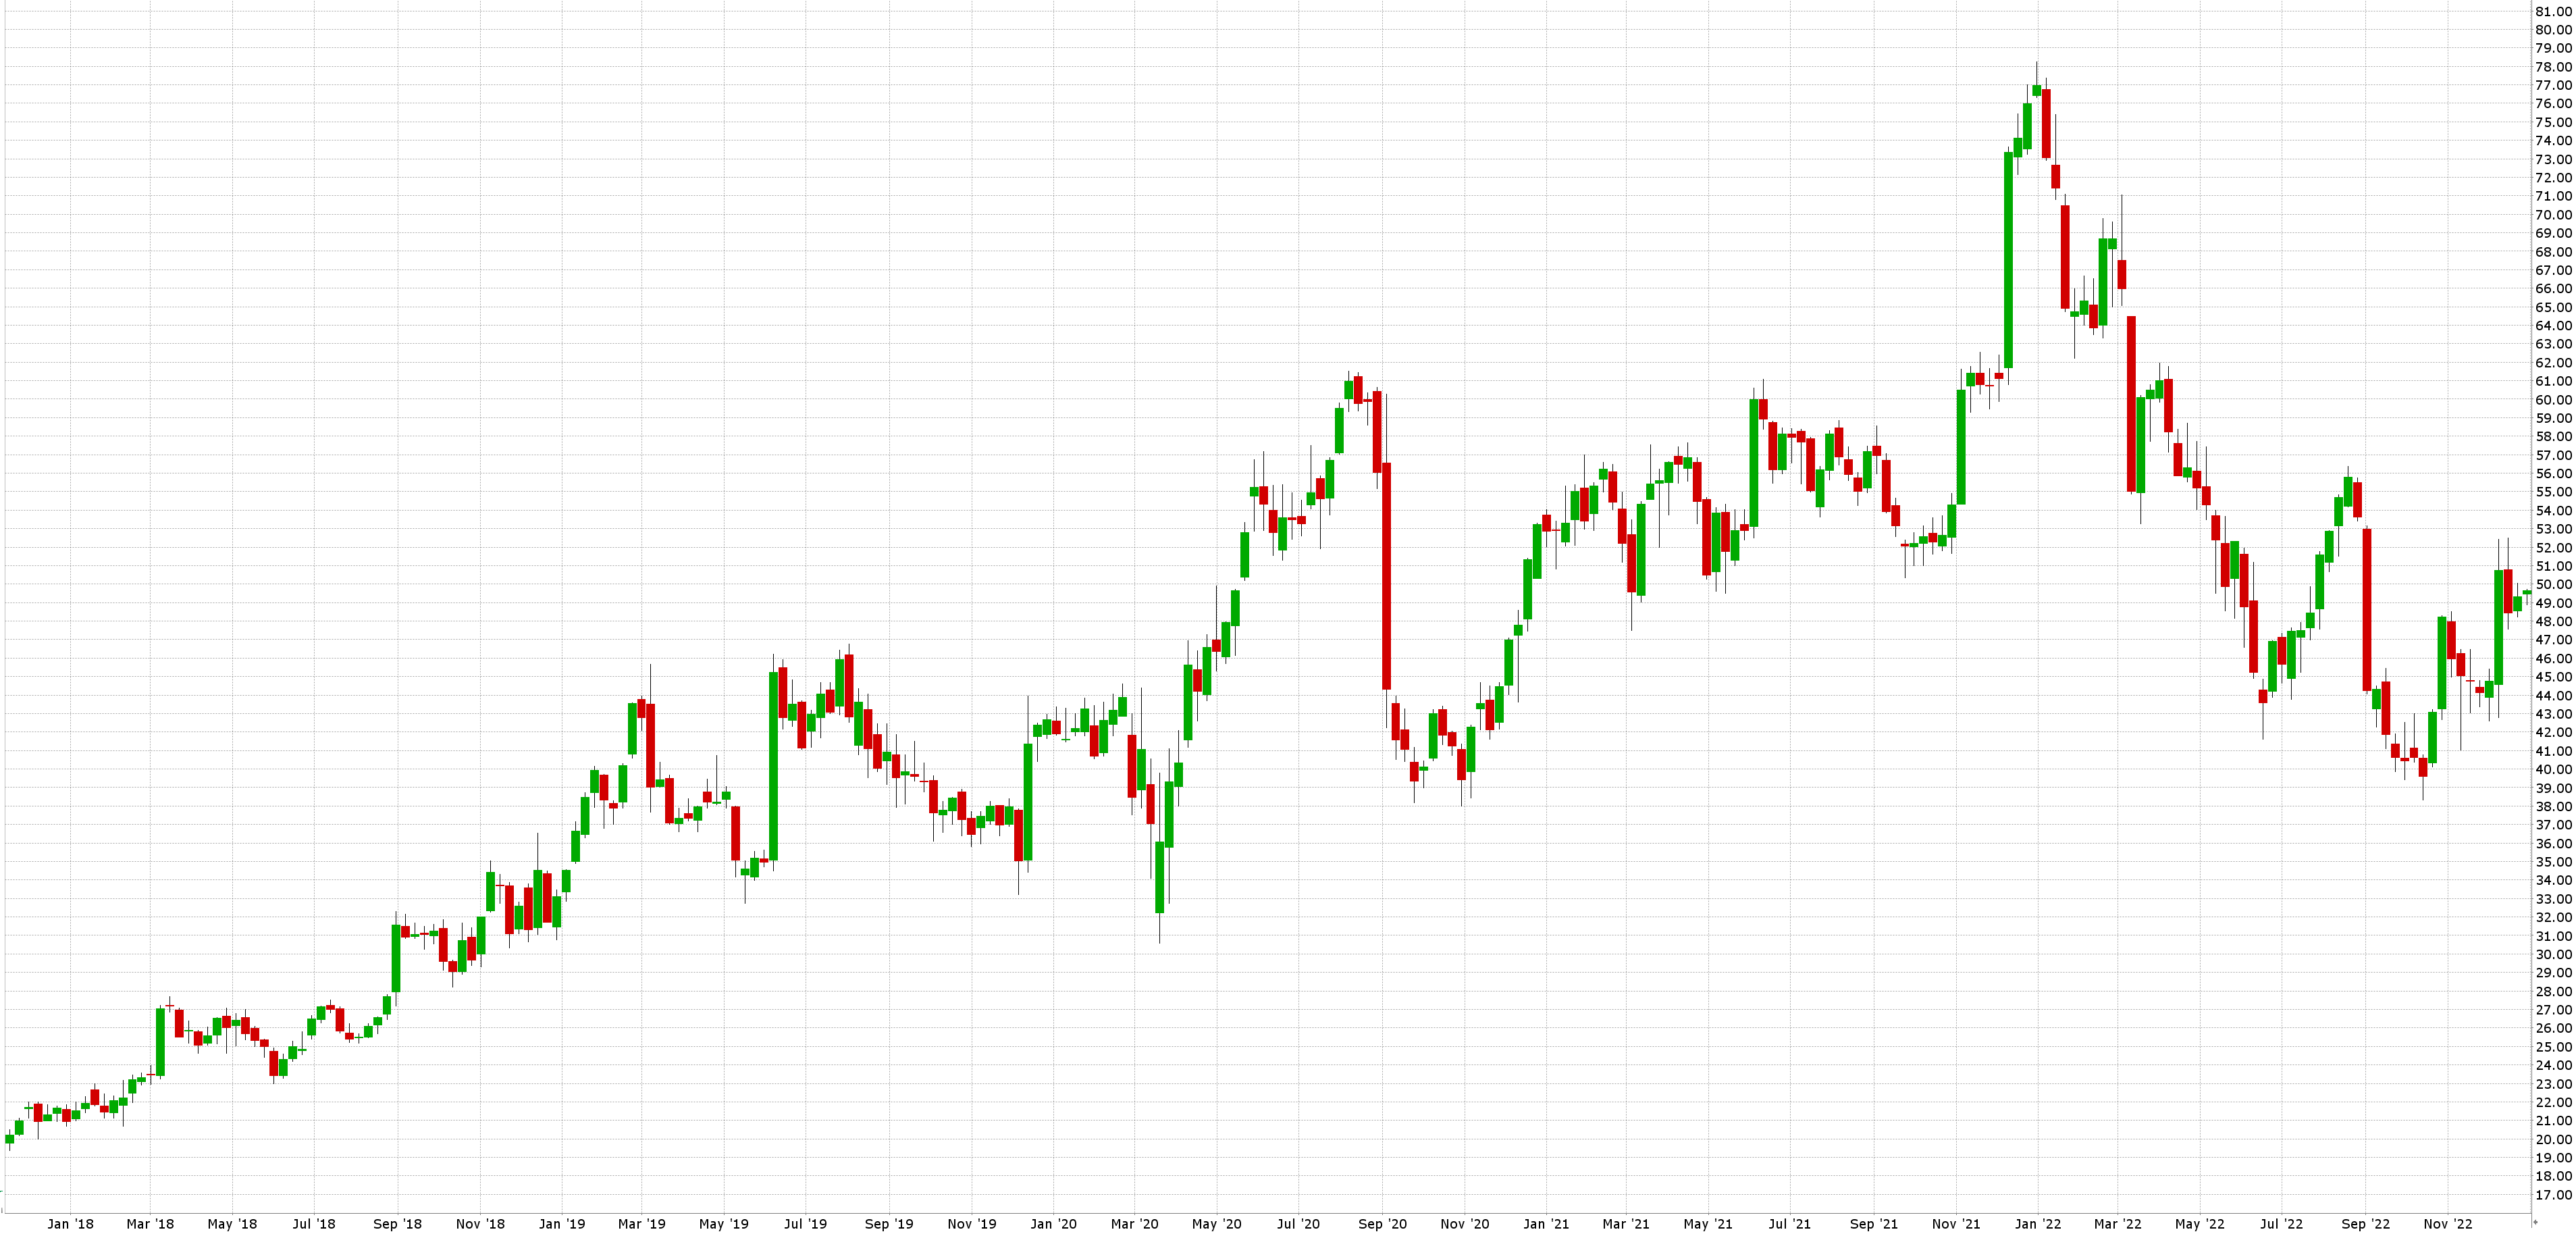Select the "Jan '18" date axis label
The width and height of the screenshot is (2576, 1234).
[x=70, y=1224]
